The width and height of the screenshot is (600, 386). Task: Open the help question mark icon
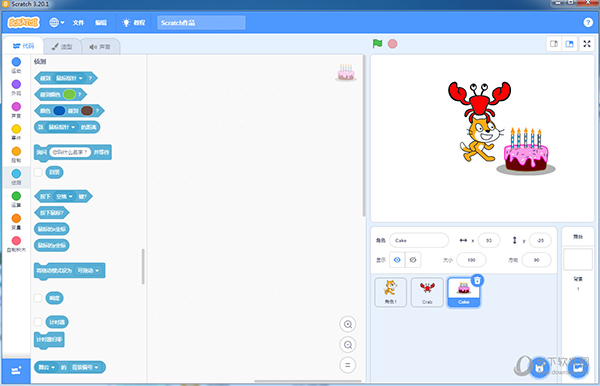588,23
